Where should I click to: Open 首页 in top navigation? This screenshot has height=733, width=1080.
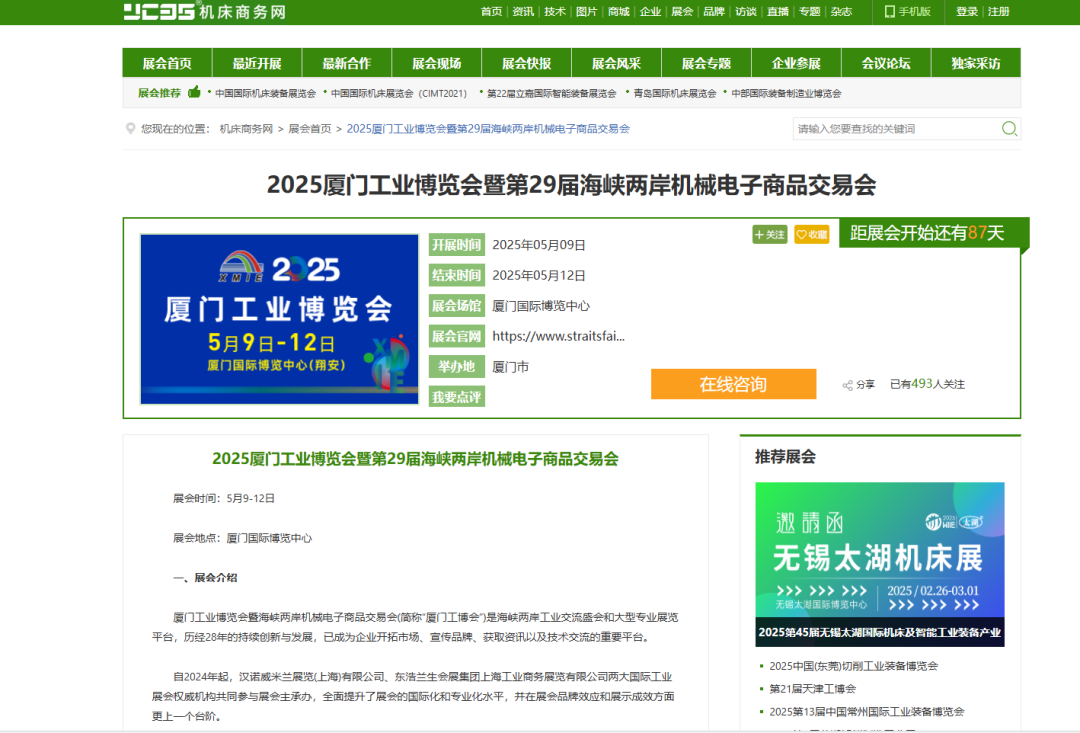tap(491, 12)
